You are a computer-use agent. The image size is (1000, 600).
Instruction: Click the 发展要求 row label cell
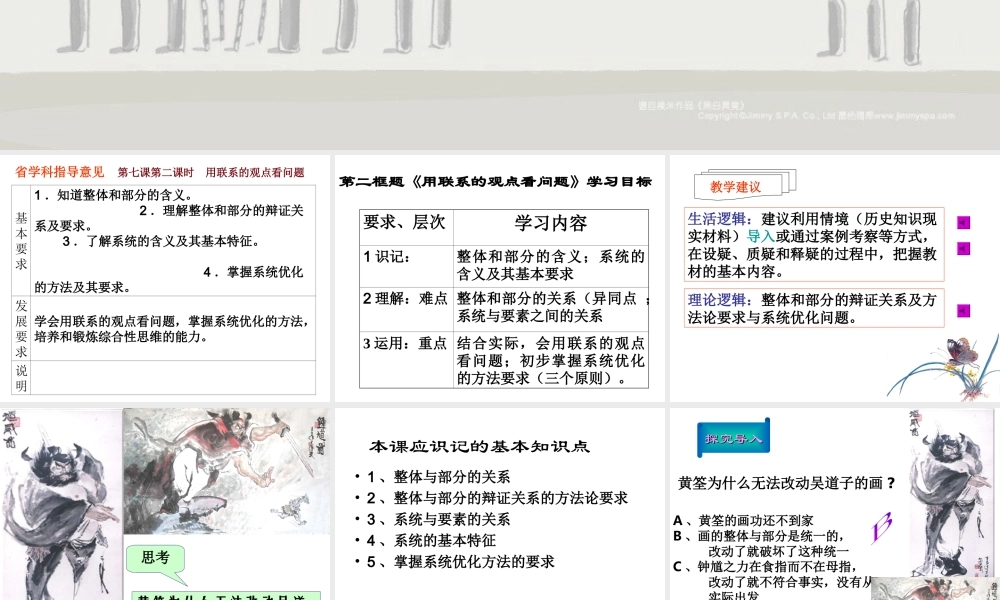[x=21, y=328]
